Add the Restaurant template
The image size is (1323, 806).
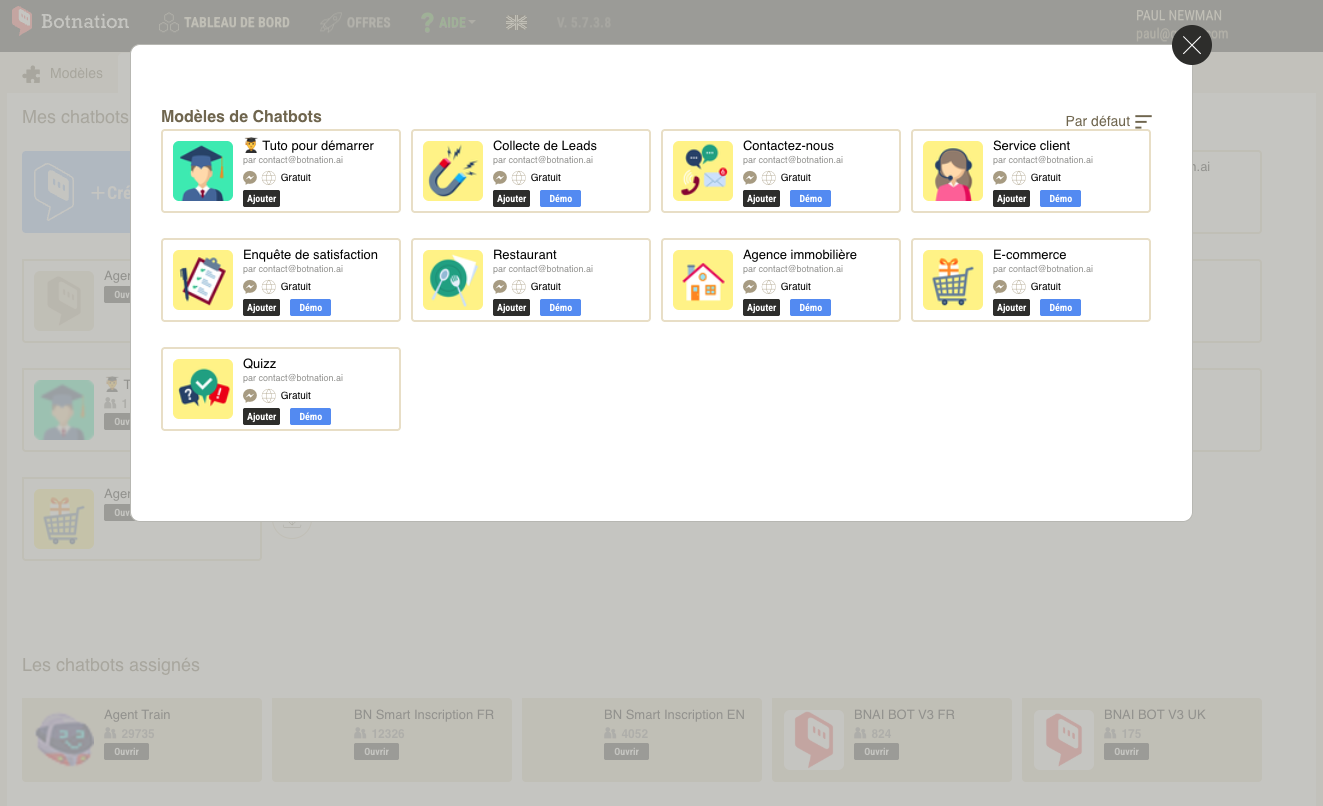click(x=511, y=308)
